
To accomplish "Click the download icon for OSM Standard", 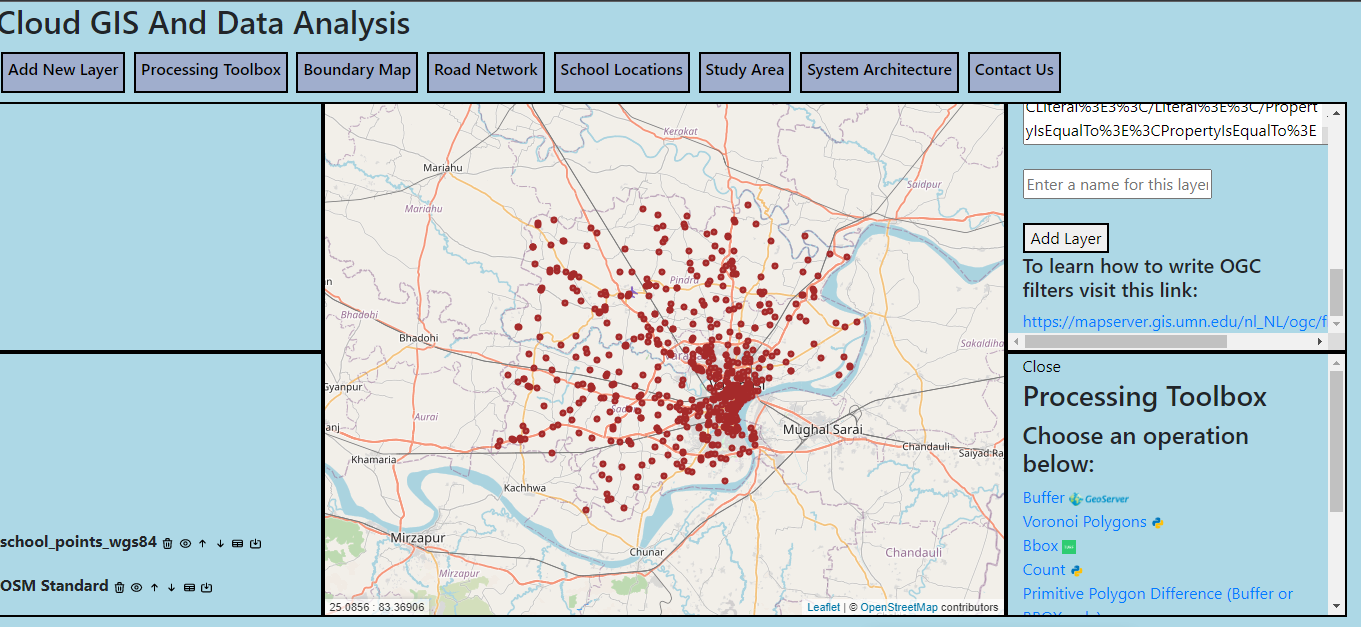I will pyautogui.click(x=207, y=588).
